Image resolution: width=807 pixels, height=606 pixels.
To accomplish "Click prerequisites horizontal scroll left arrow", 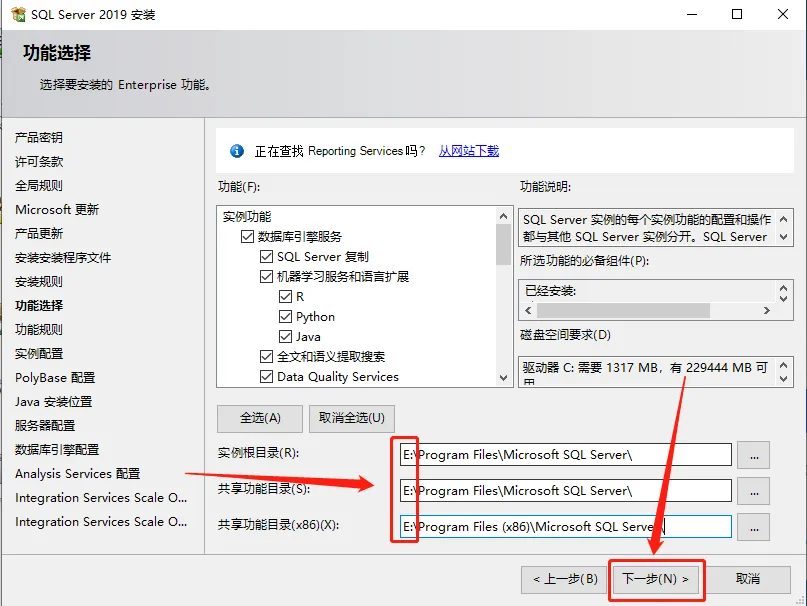I will pyautogui.click(x=528, y=310).
